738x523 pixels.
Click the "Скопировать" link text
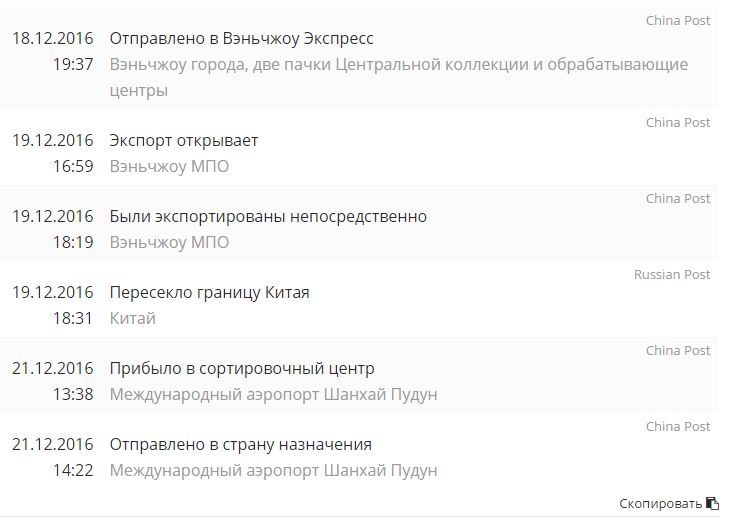(x=660, y=503)
